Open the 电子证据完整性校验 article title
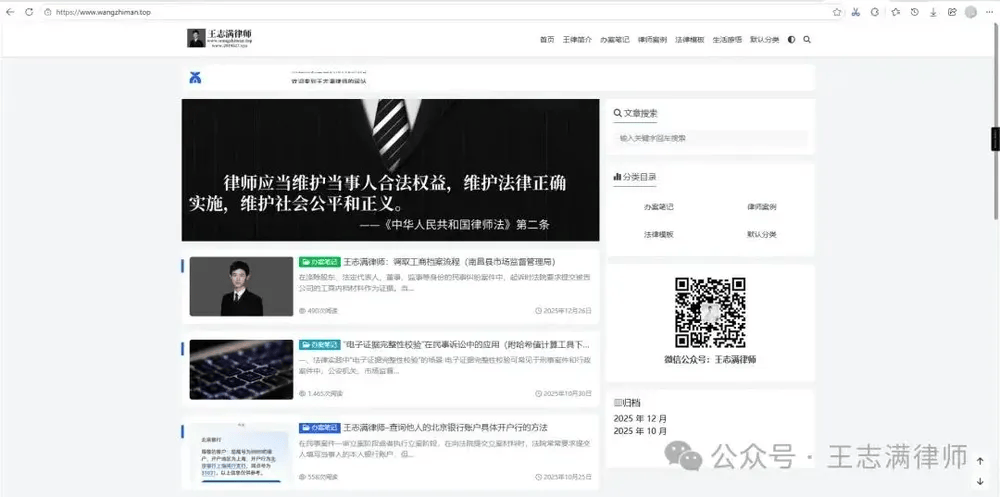 tap(466, 345)
